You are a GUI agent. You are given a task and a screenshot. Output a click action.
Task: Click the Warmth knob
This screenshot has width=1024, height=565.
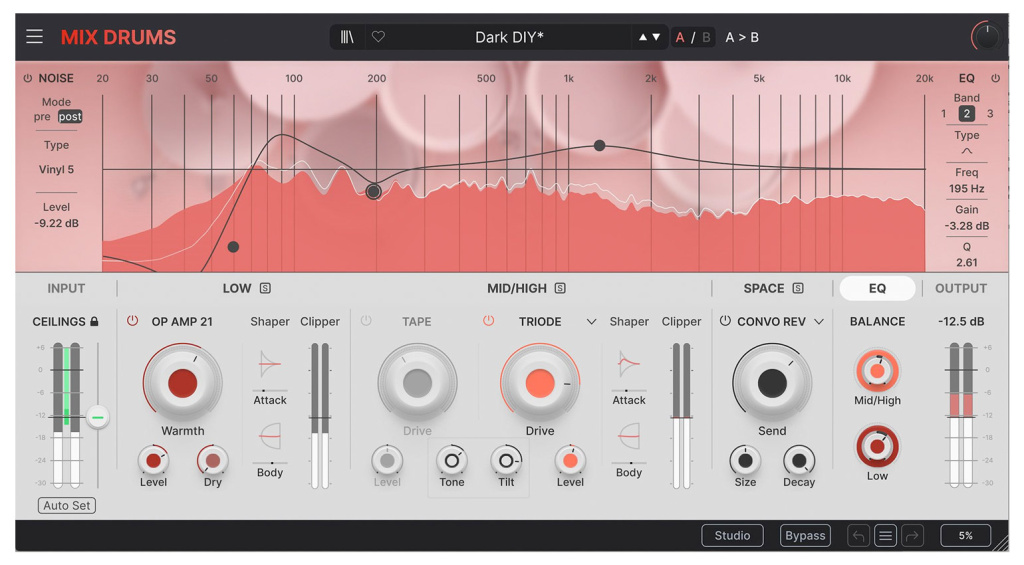coord(182,383)
